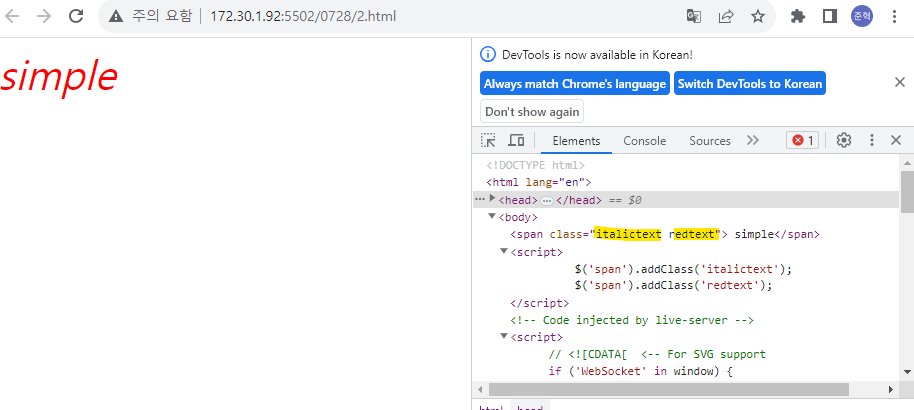This screenshot has height=410, width=914.
Task: Select the addClass('redtext') script line
Action: coord(673,286)
